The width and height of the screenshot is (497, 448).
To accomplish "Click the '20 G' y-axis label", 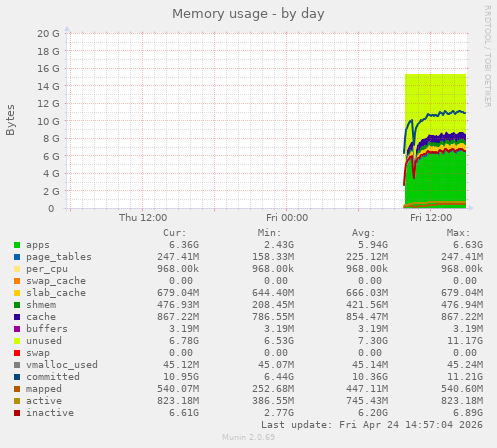I will tap(48, 33).
